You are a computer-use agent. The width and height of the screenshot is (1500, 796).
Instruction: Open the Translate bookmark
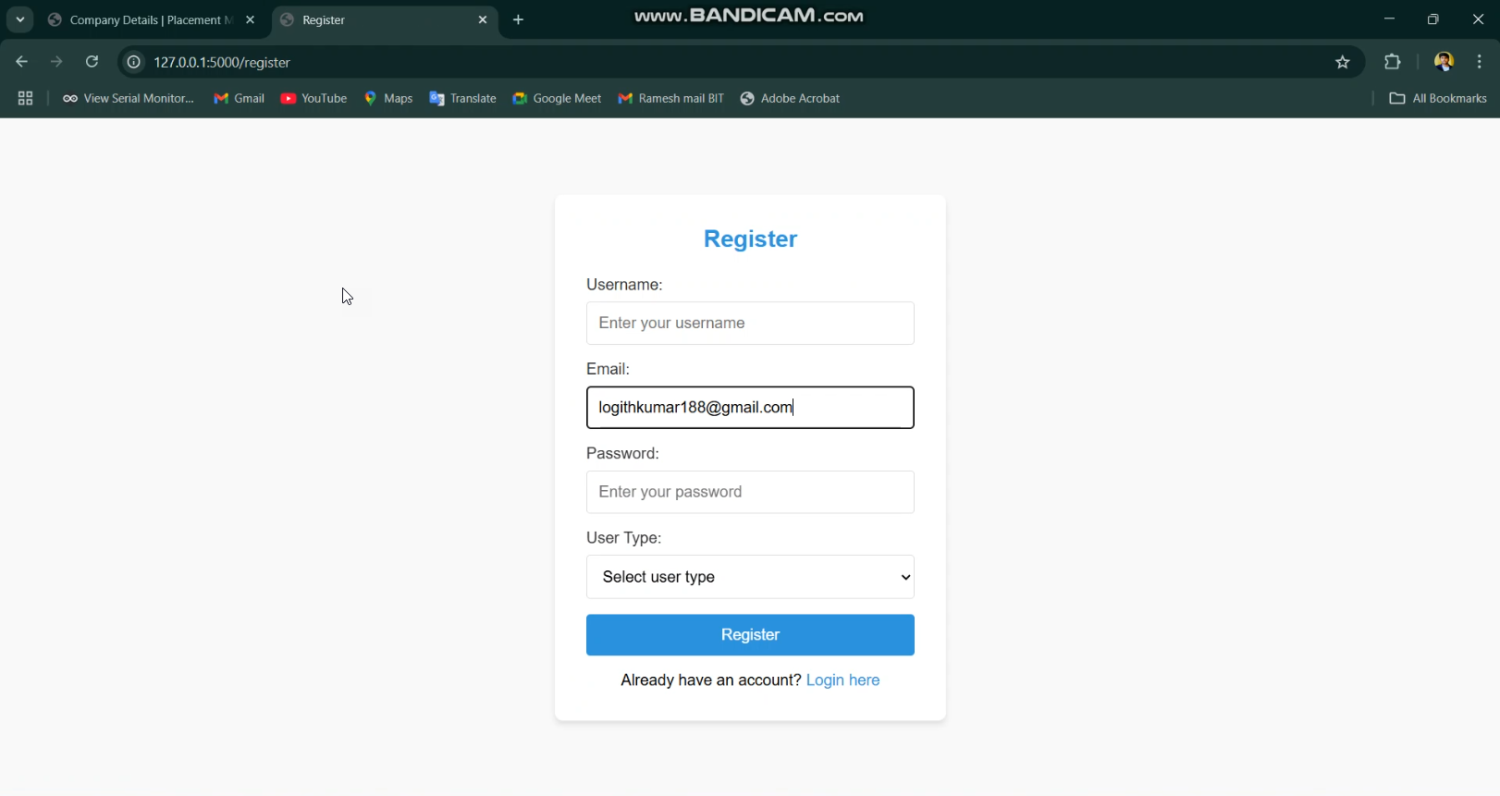[x=463, y=98]
